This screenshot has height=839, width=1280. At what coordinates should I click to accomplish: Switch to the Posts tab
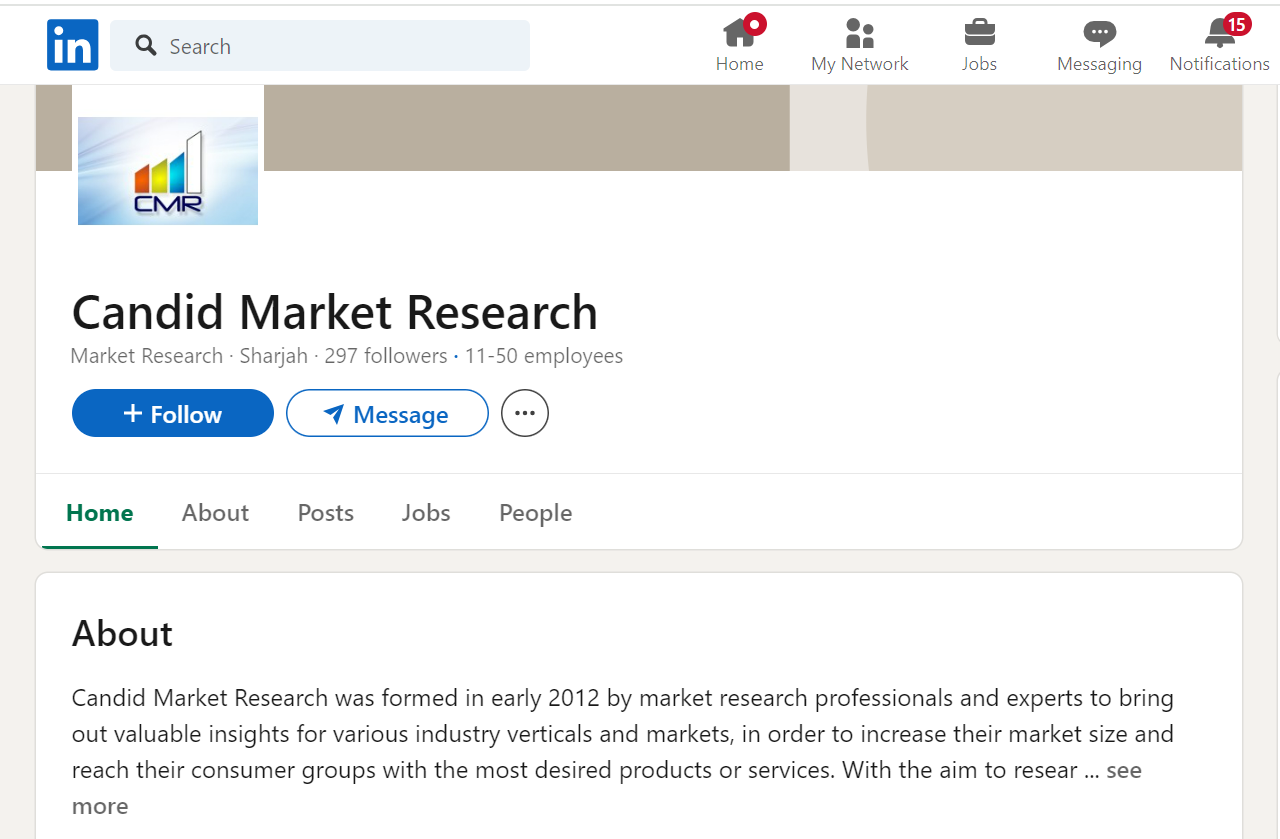[x=326, y=513]
